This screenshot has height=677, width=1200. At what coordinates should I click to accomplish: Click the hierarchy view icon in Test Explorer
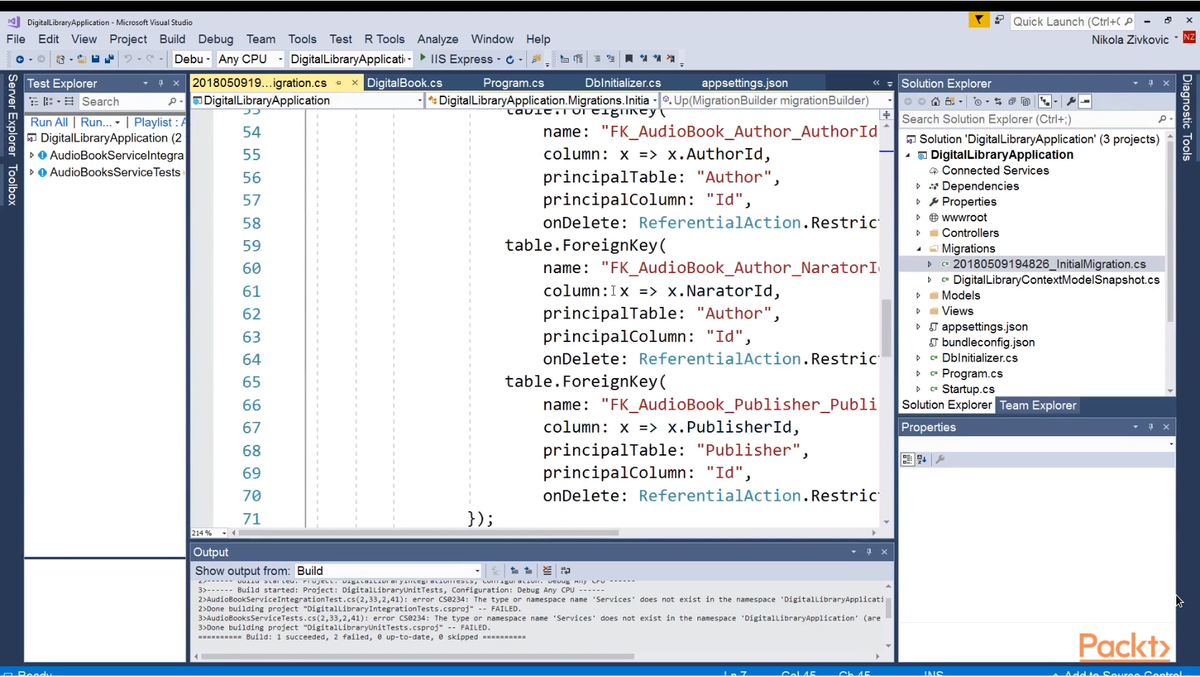click(33, 102)
